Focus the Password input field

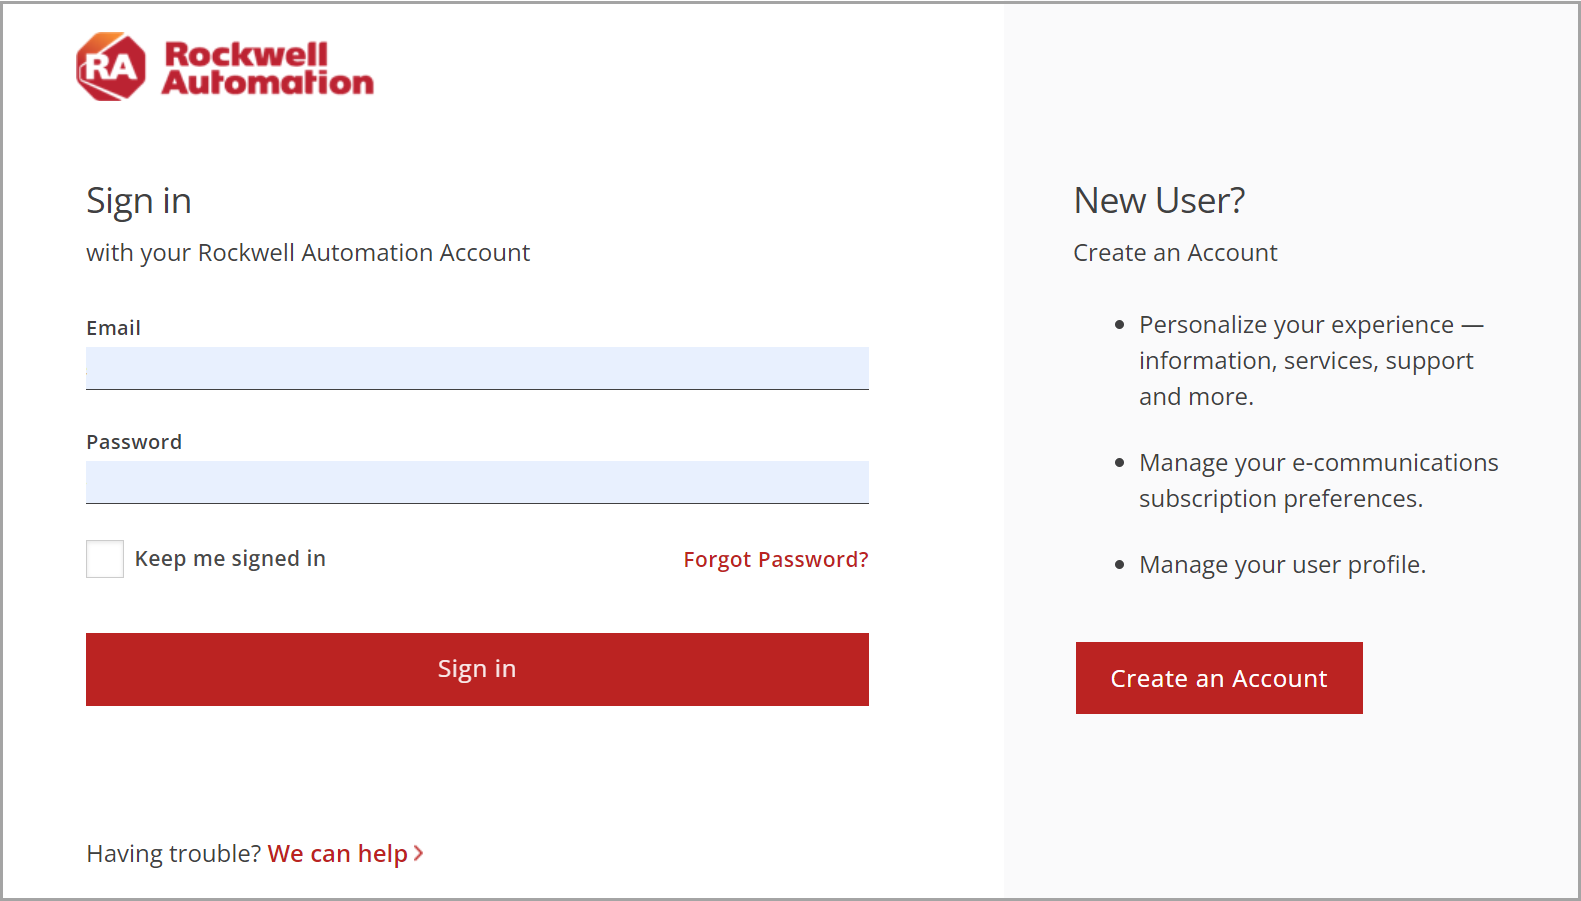click(x=477, y=482)
